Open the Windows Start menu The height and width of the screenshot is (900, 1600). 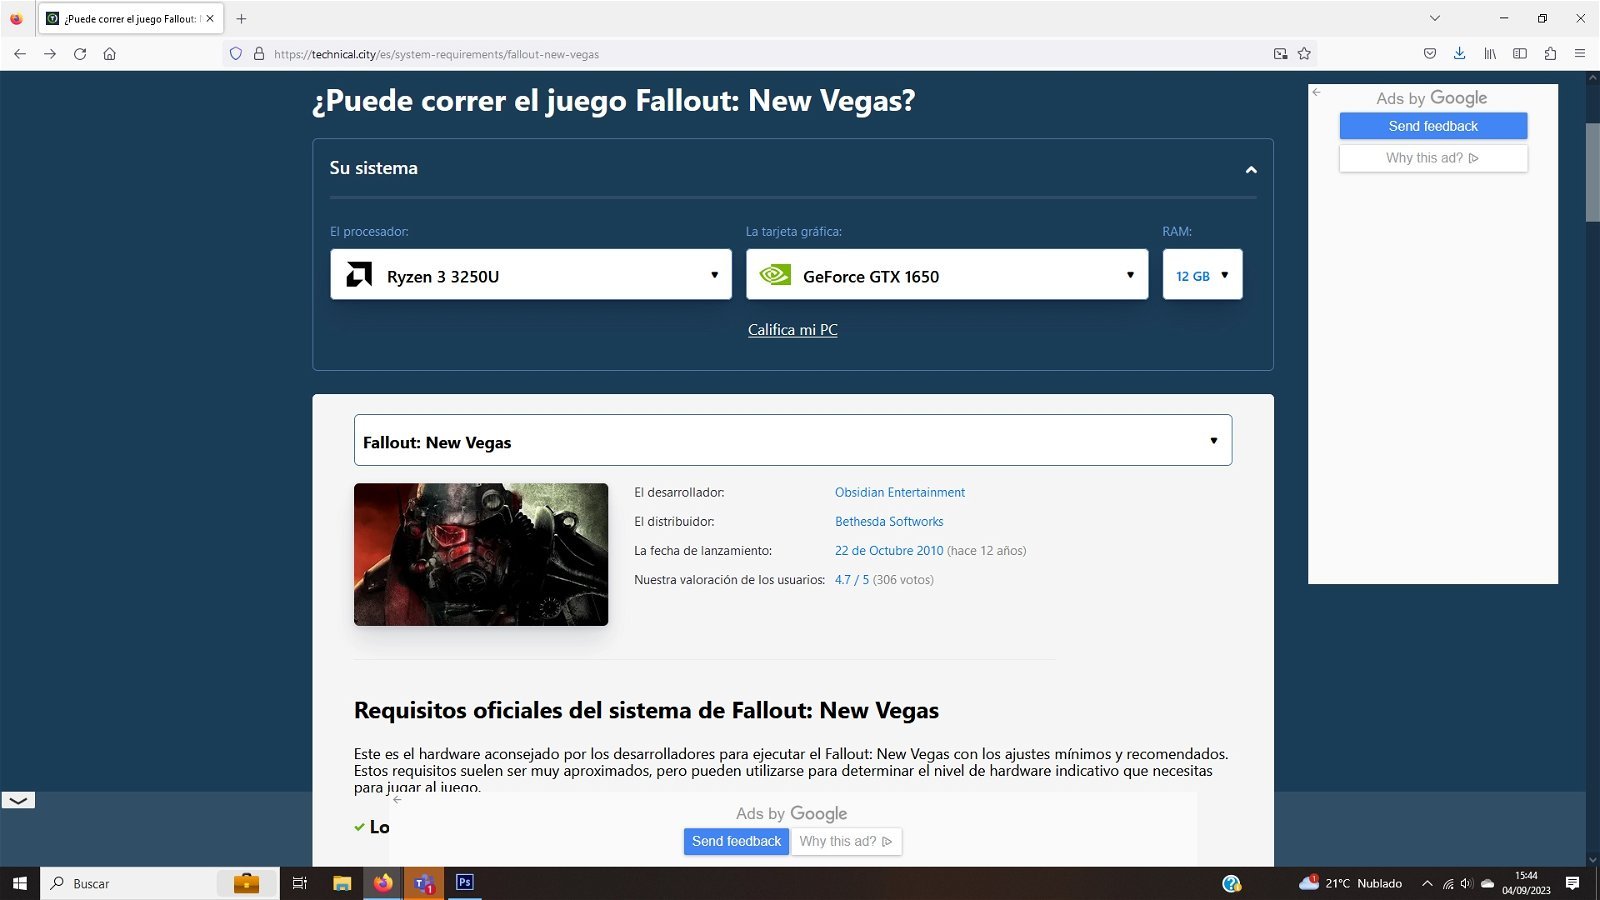click(x=20, y=883)
